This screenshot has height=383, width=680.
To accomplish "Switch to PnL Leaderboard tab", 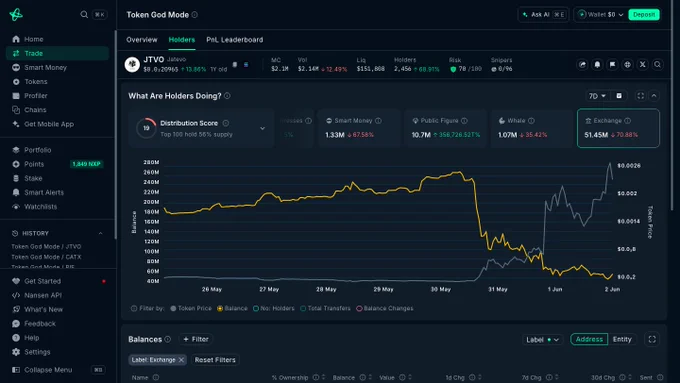I will click(235, 39).
